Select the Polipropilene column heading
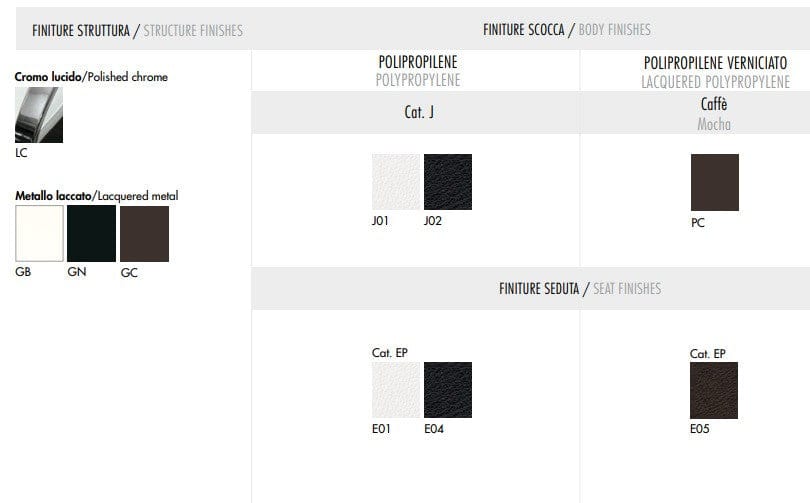810x503 pixels. click(x=417, y=70)
